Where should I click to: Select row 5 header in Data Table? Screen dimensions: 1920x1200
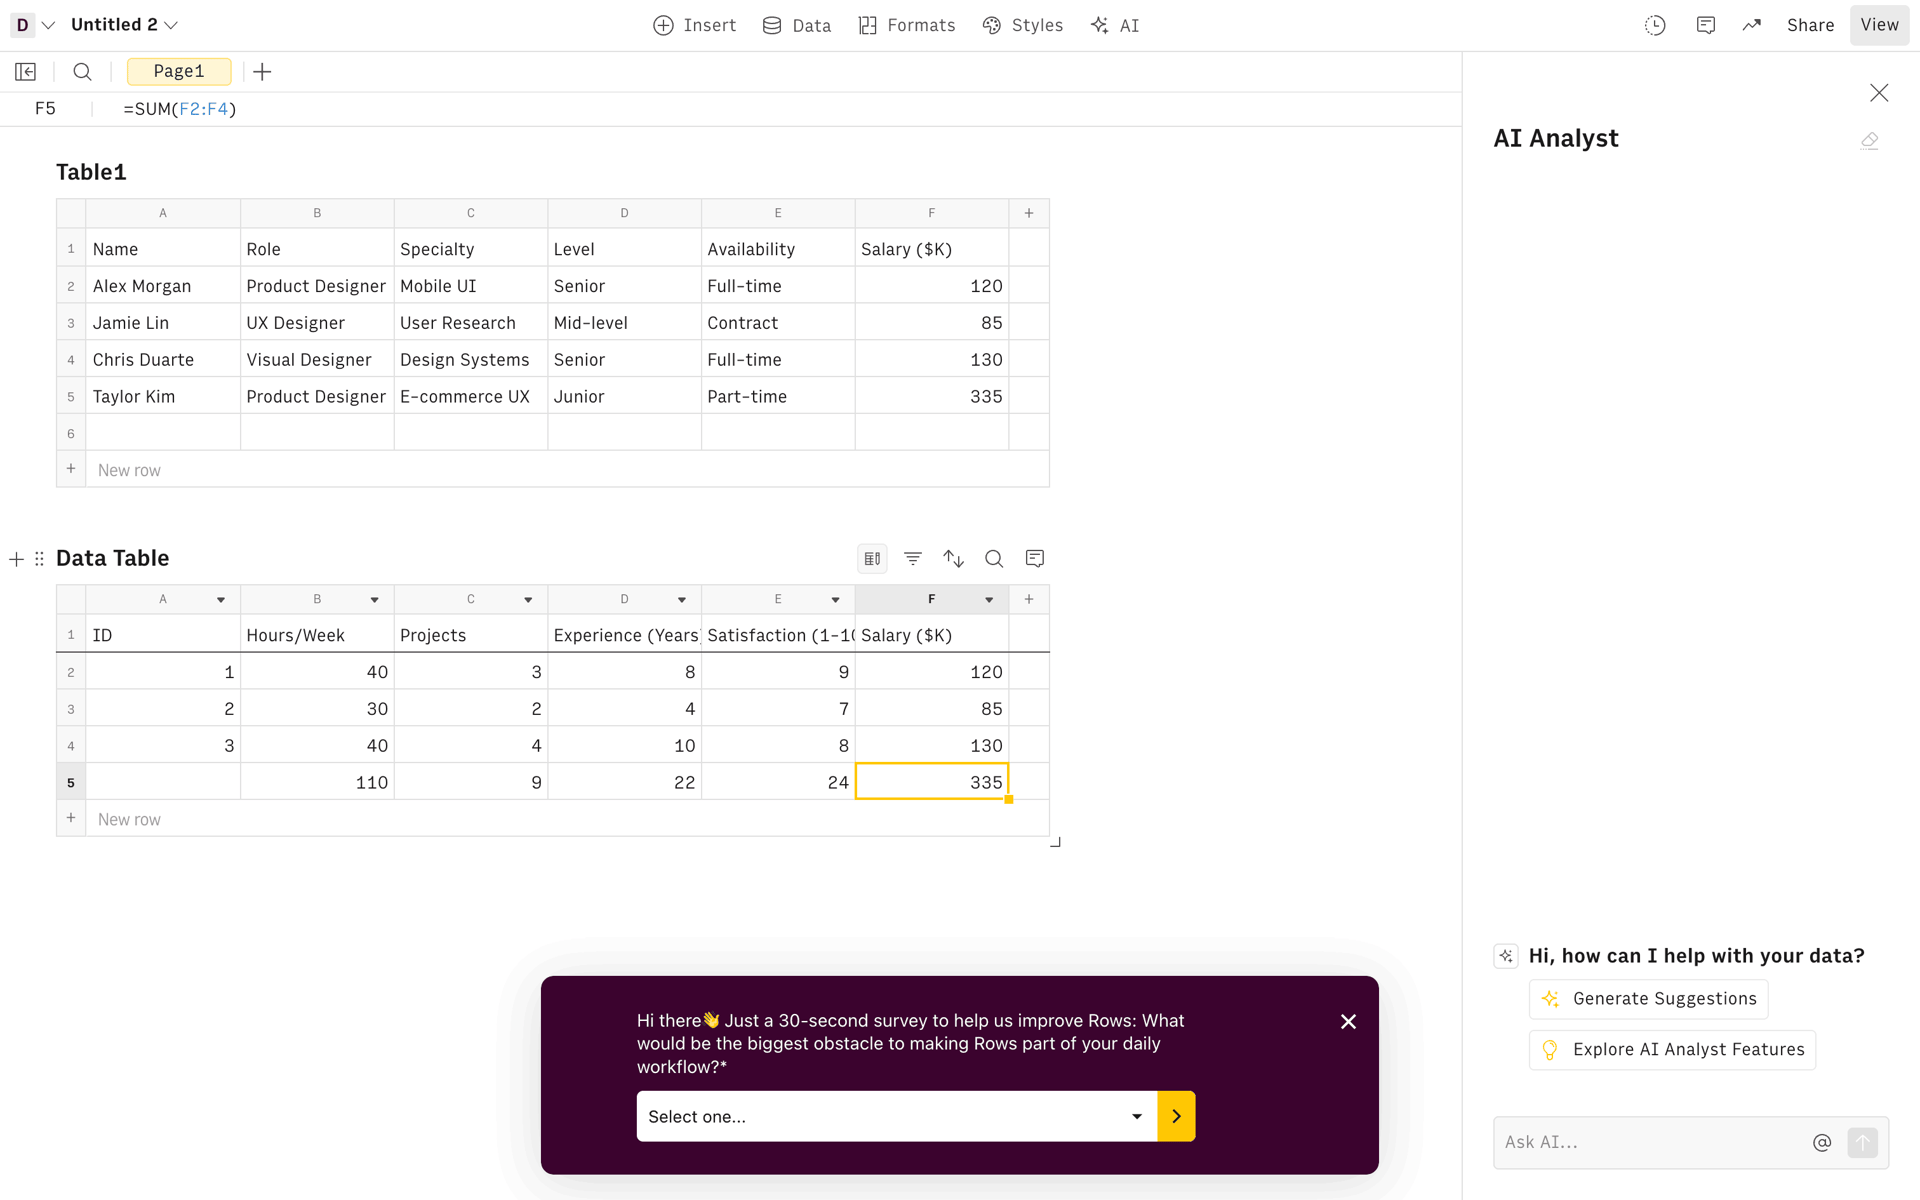pos(71,782)
